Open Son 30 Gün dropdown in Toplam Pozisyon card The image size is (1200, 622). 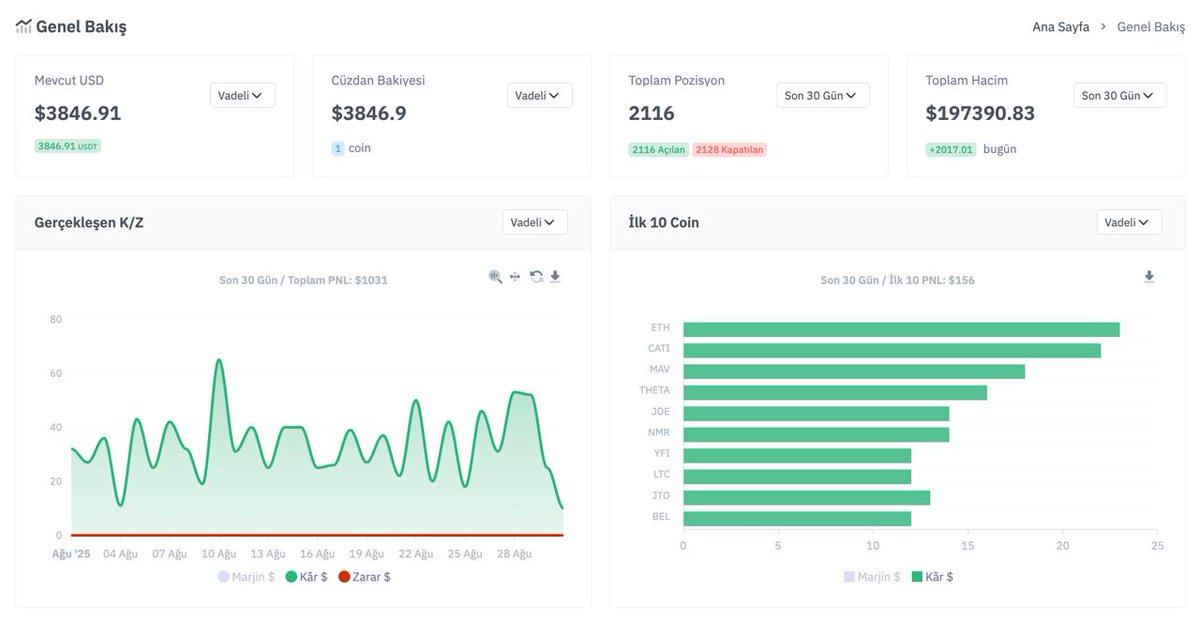(823, 95)
